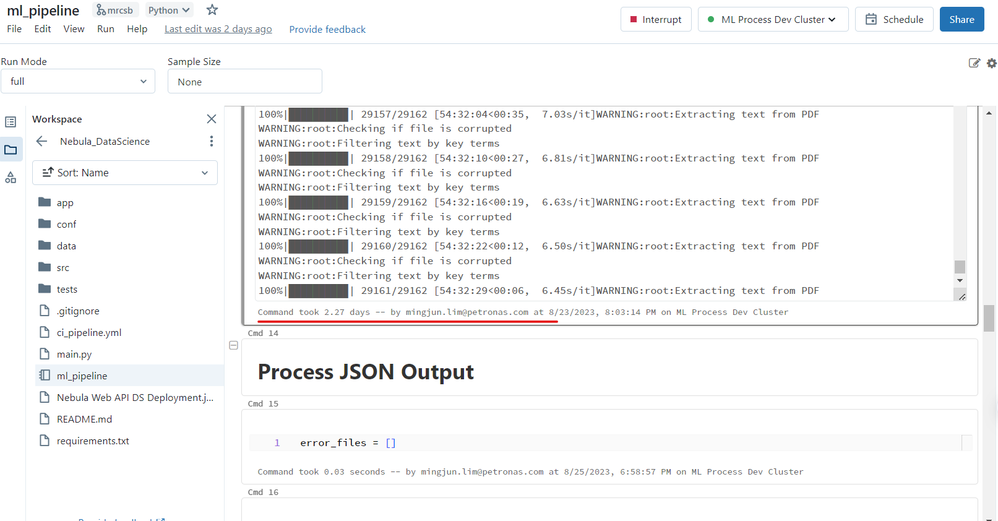Screen dimensions: 998x521
Task: Open the Run Mode dropdown
Action: 77,82
